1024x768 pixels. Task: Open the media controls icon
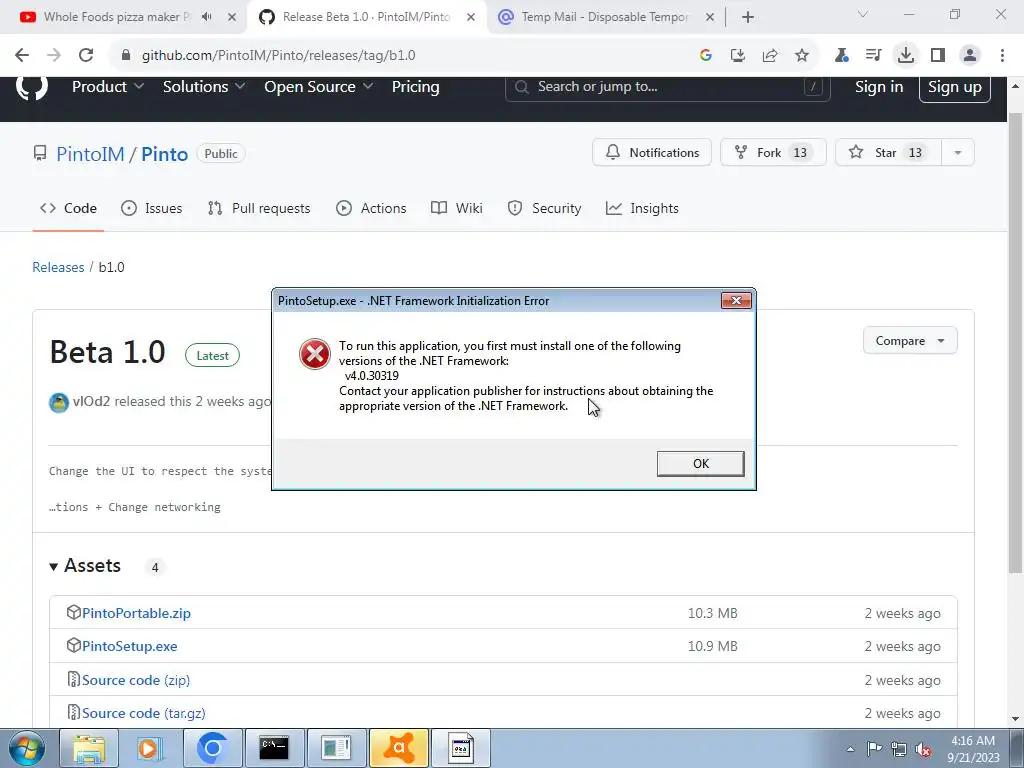[x=873, y=56]
